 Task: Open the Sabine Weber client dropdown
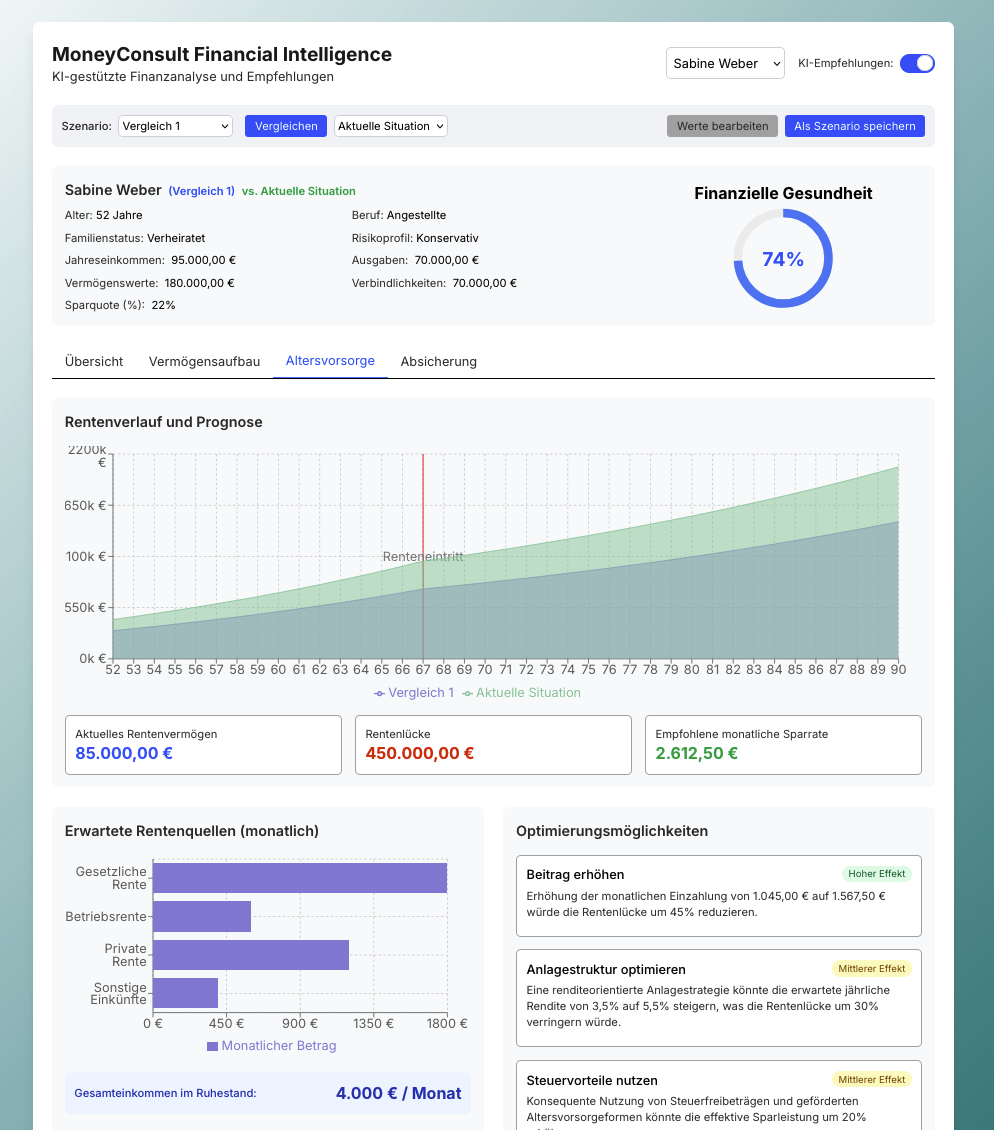[x=725, y=63]
